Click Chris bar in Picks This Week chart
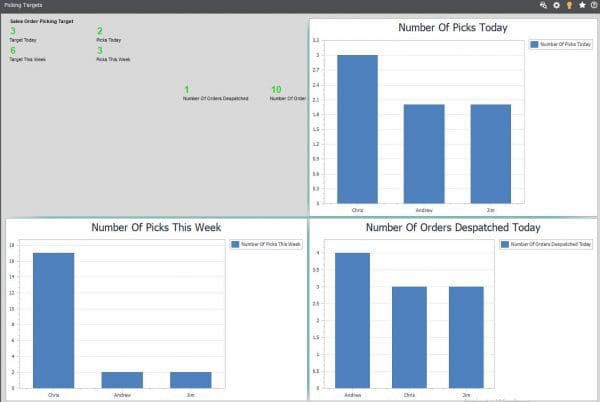 click(54, 321)
